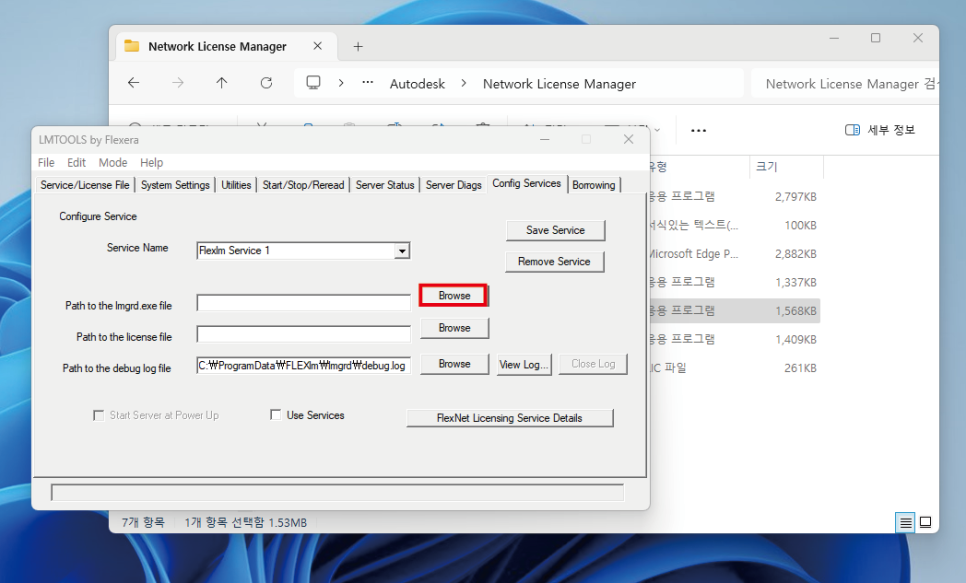Toggle Start Server at Power Up checkbox

click(x=98, y=415)
